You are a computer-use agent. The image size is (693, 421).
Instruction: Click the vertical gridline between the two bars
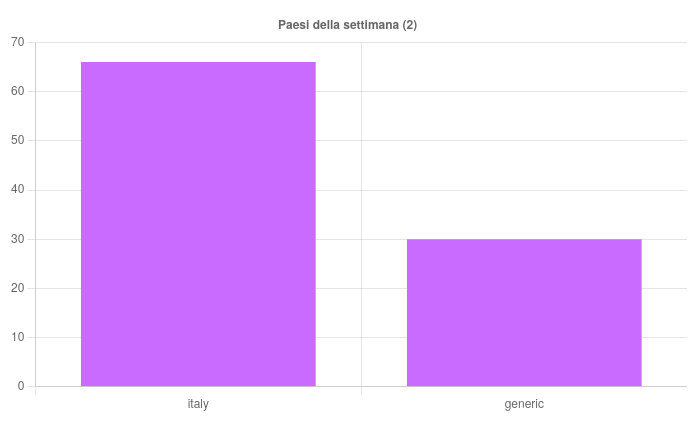coord(361,150)
